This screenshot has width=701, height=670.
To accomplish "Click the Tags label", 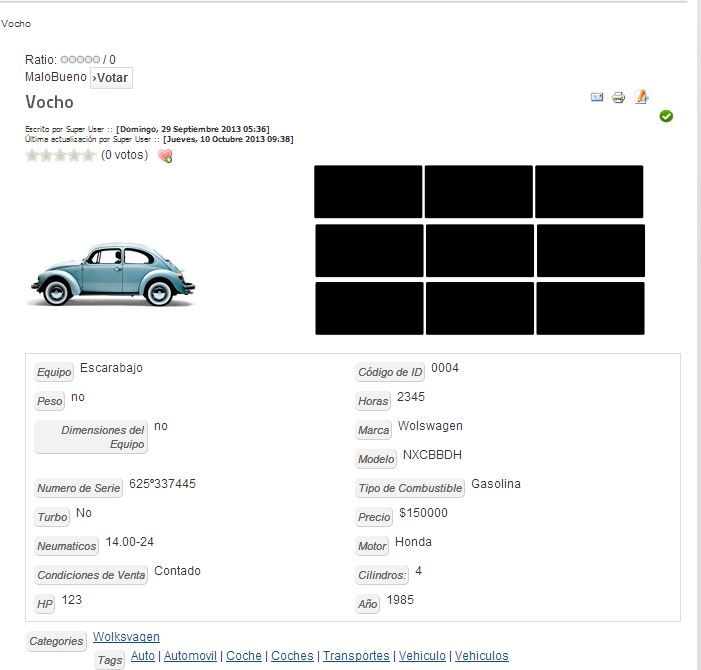I will 110,660.
